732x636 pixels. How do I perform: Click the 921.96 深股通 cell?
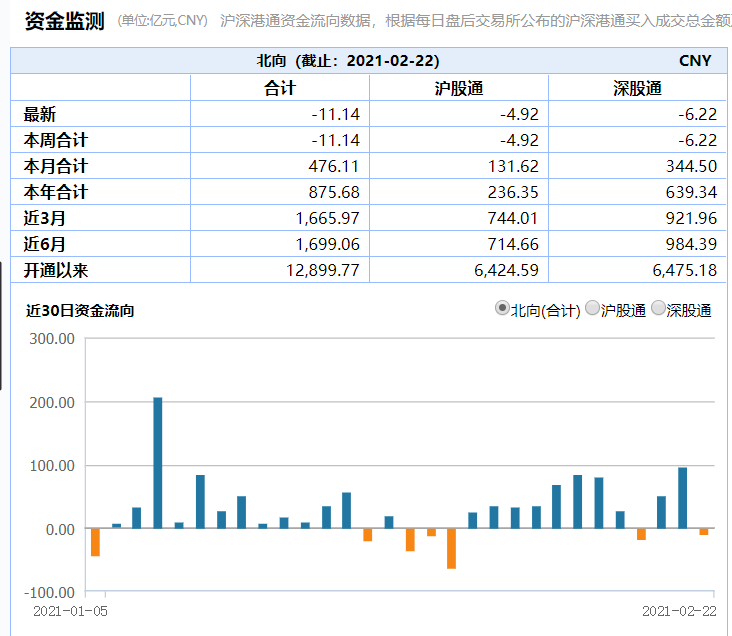tap(637, 218)
